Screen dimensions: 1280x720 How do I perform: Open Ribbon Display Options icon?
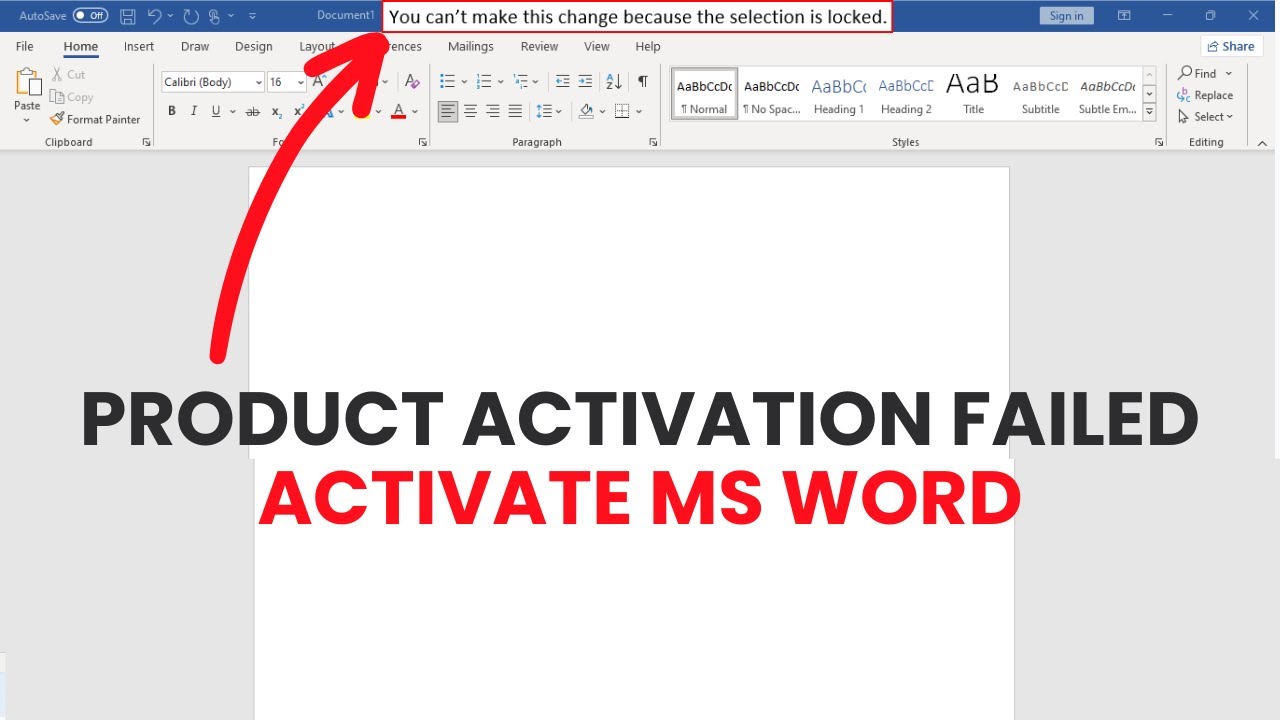click(x=1124, y=16)
